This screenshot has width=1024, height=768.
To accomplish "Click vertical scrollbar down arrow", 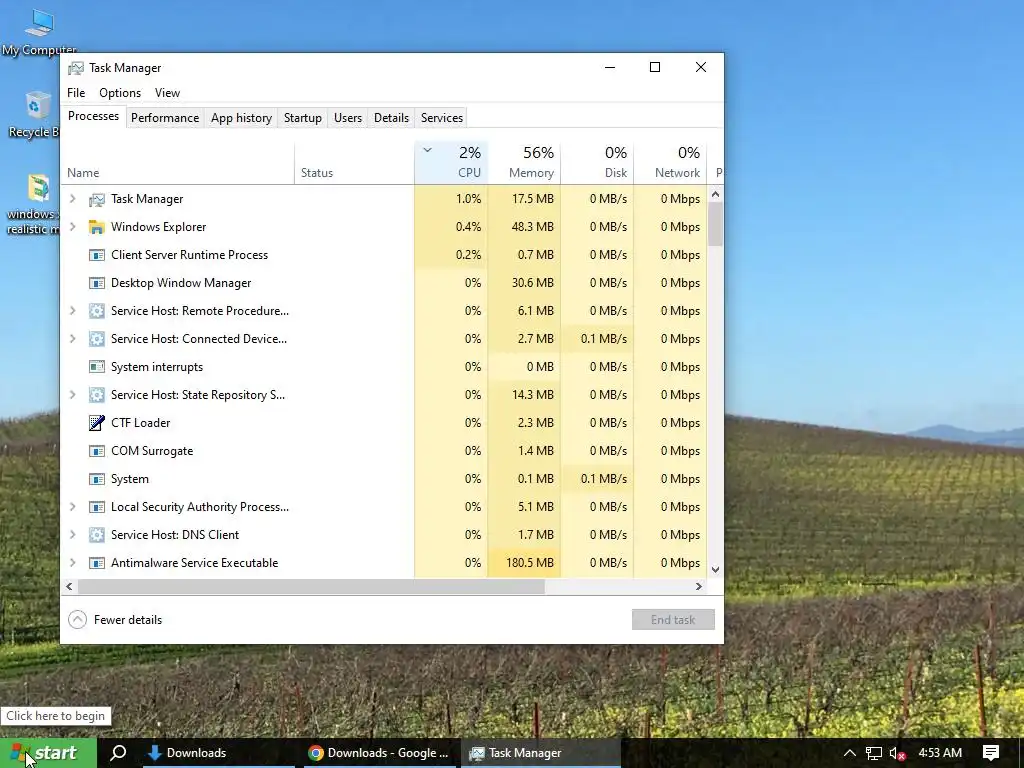I will click(715, 569).
